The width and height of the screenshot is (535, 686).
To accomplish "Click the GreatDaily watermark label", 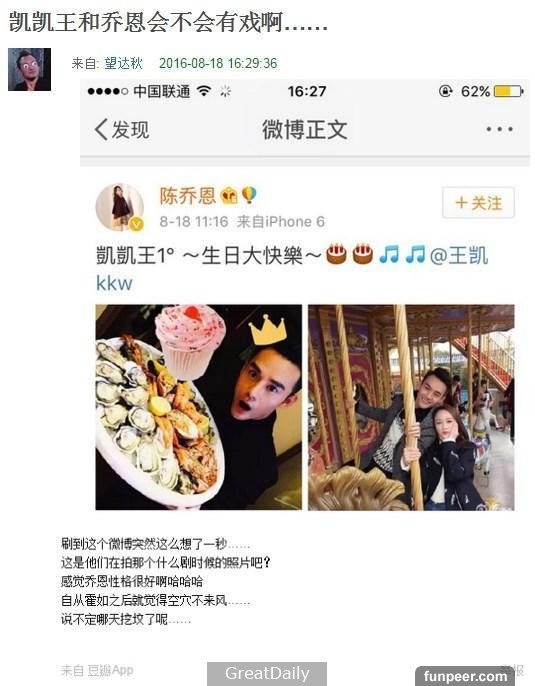I will (x=267, y=673).
